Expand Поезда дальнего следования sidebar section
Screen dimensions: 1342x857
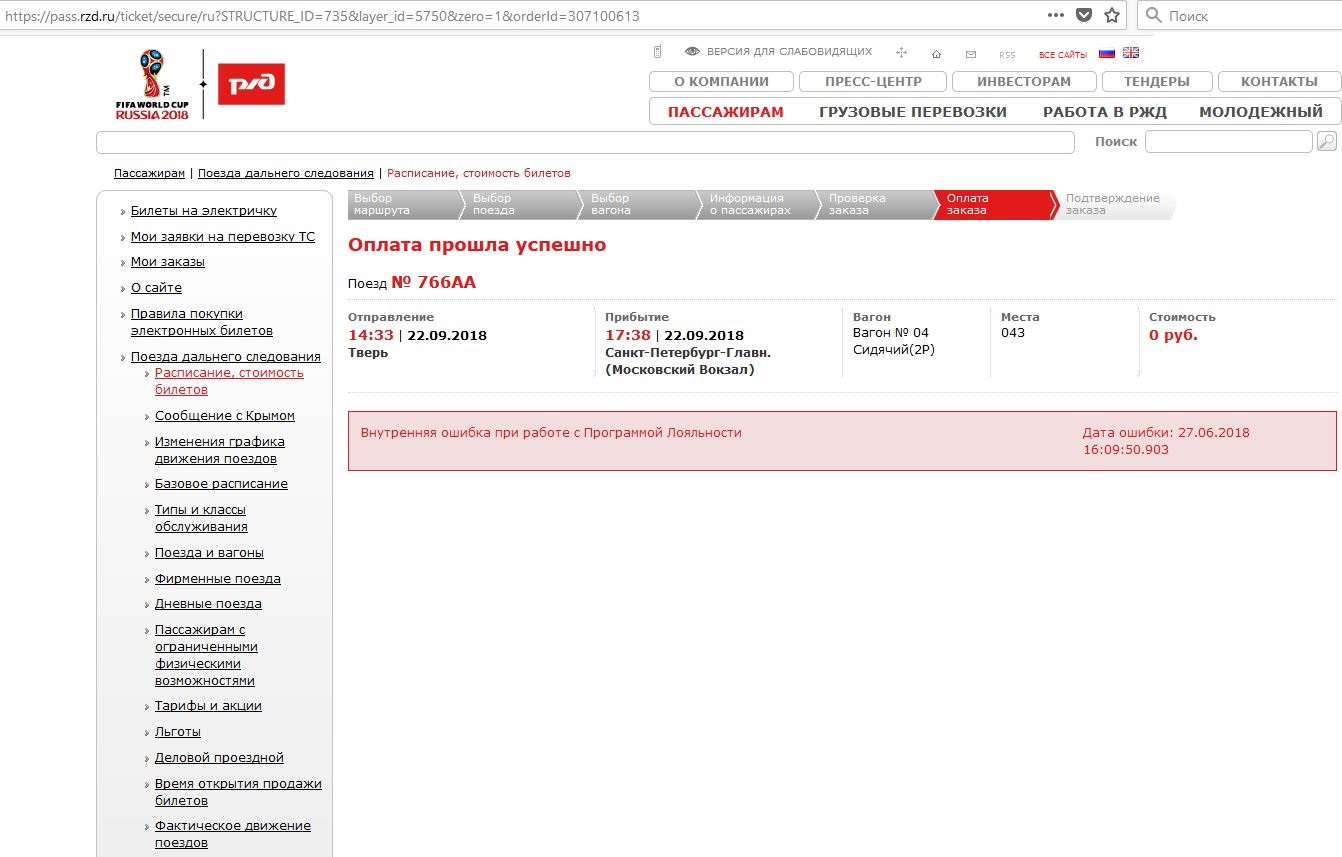(225, 357)
